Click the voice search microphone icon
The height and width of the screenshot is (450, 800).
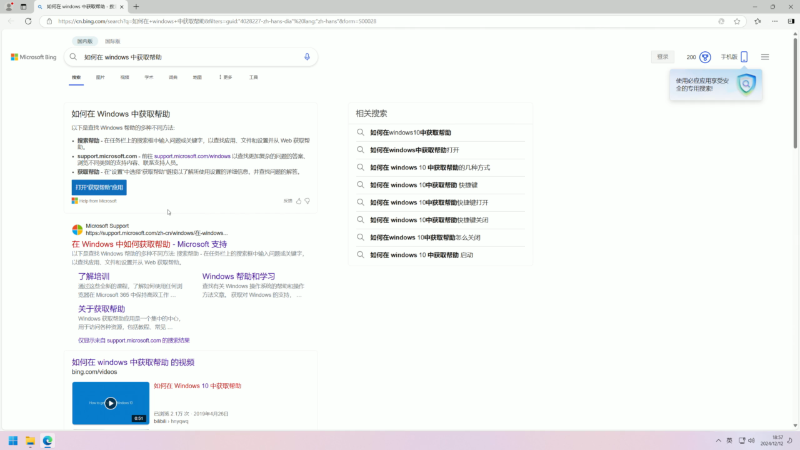click(307, 57)
